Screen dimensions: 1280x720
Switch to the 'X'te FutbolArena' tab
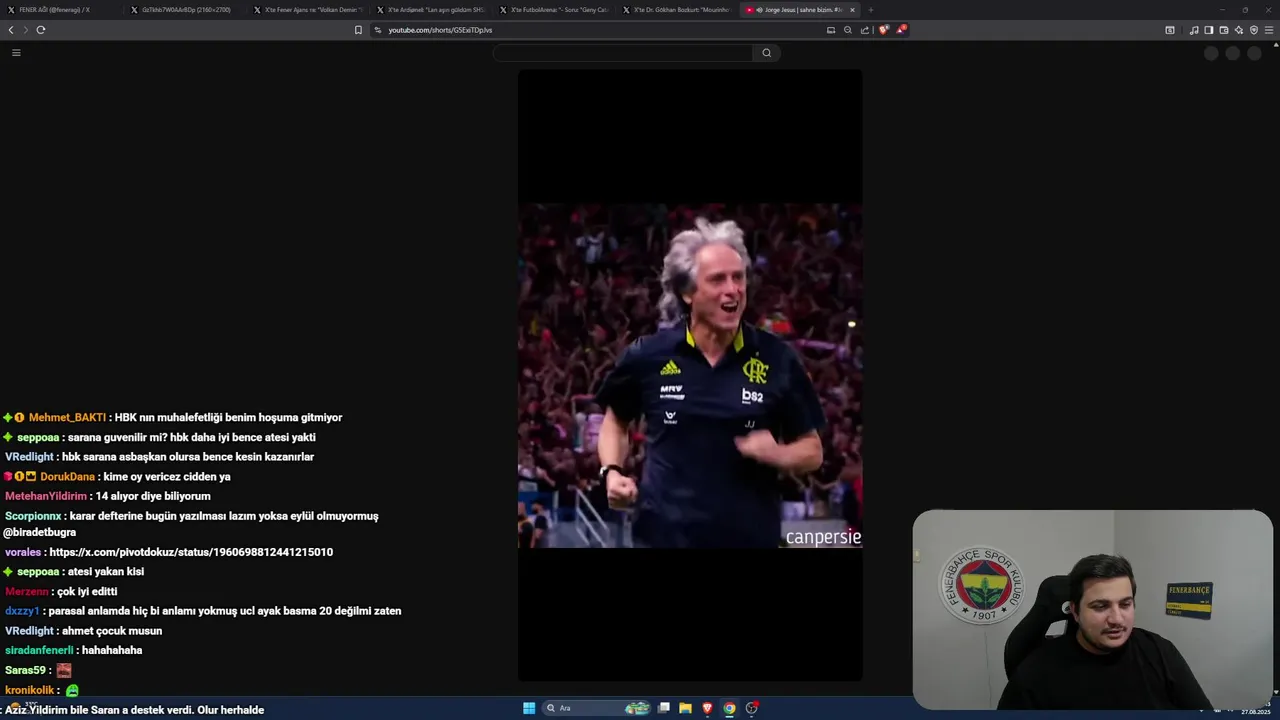pyautogui.click(x=554, y=10)
